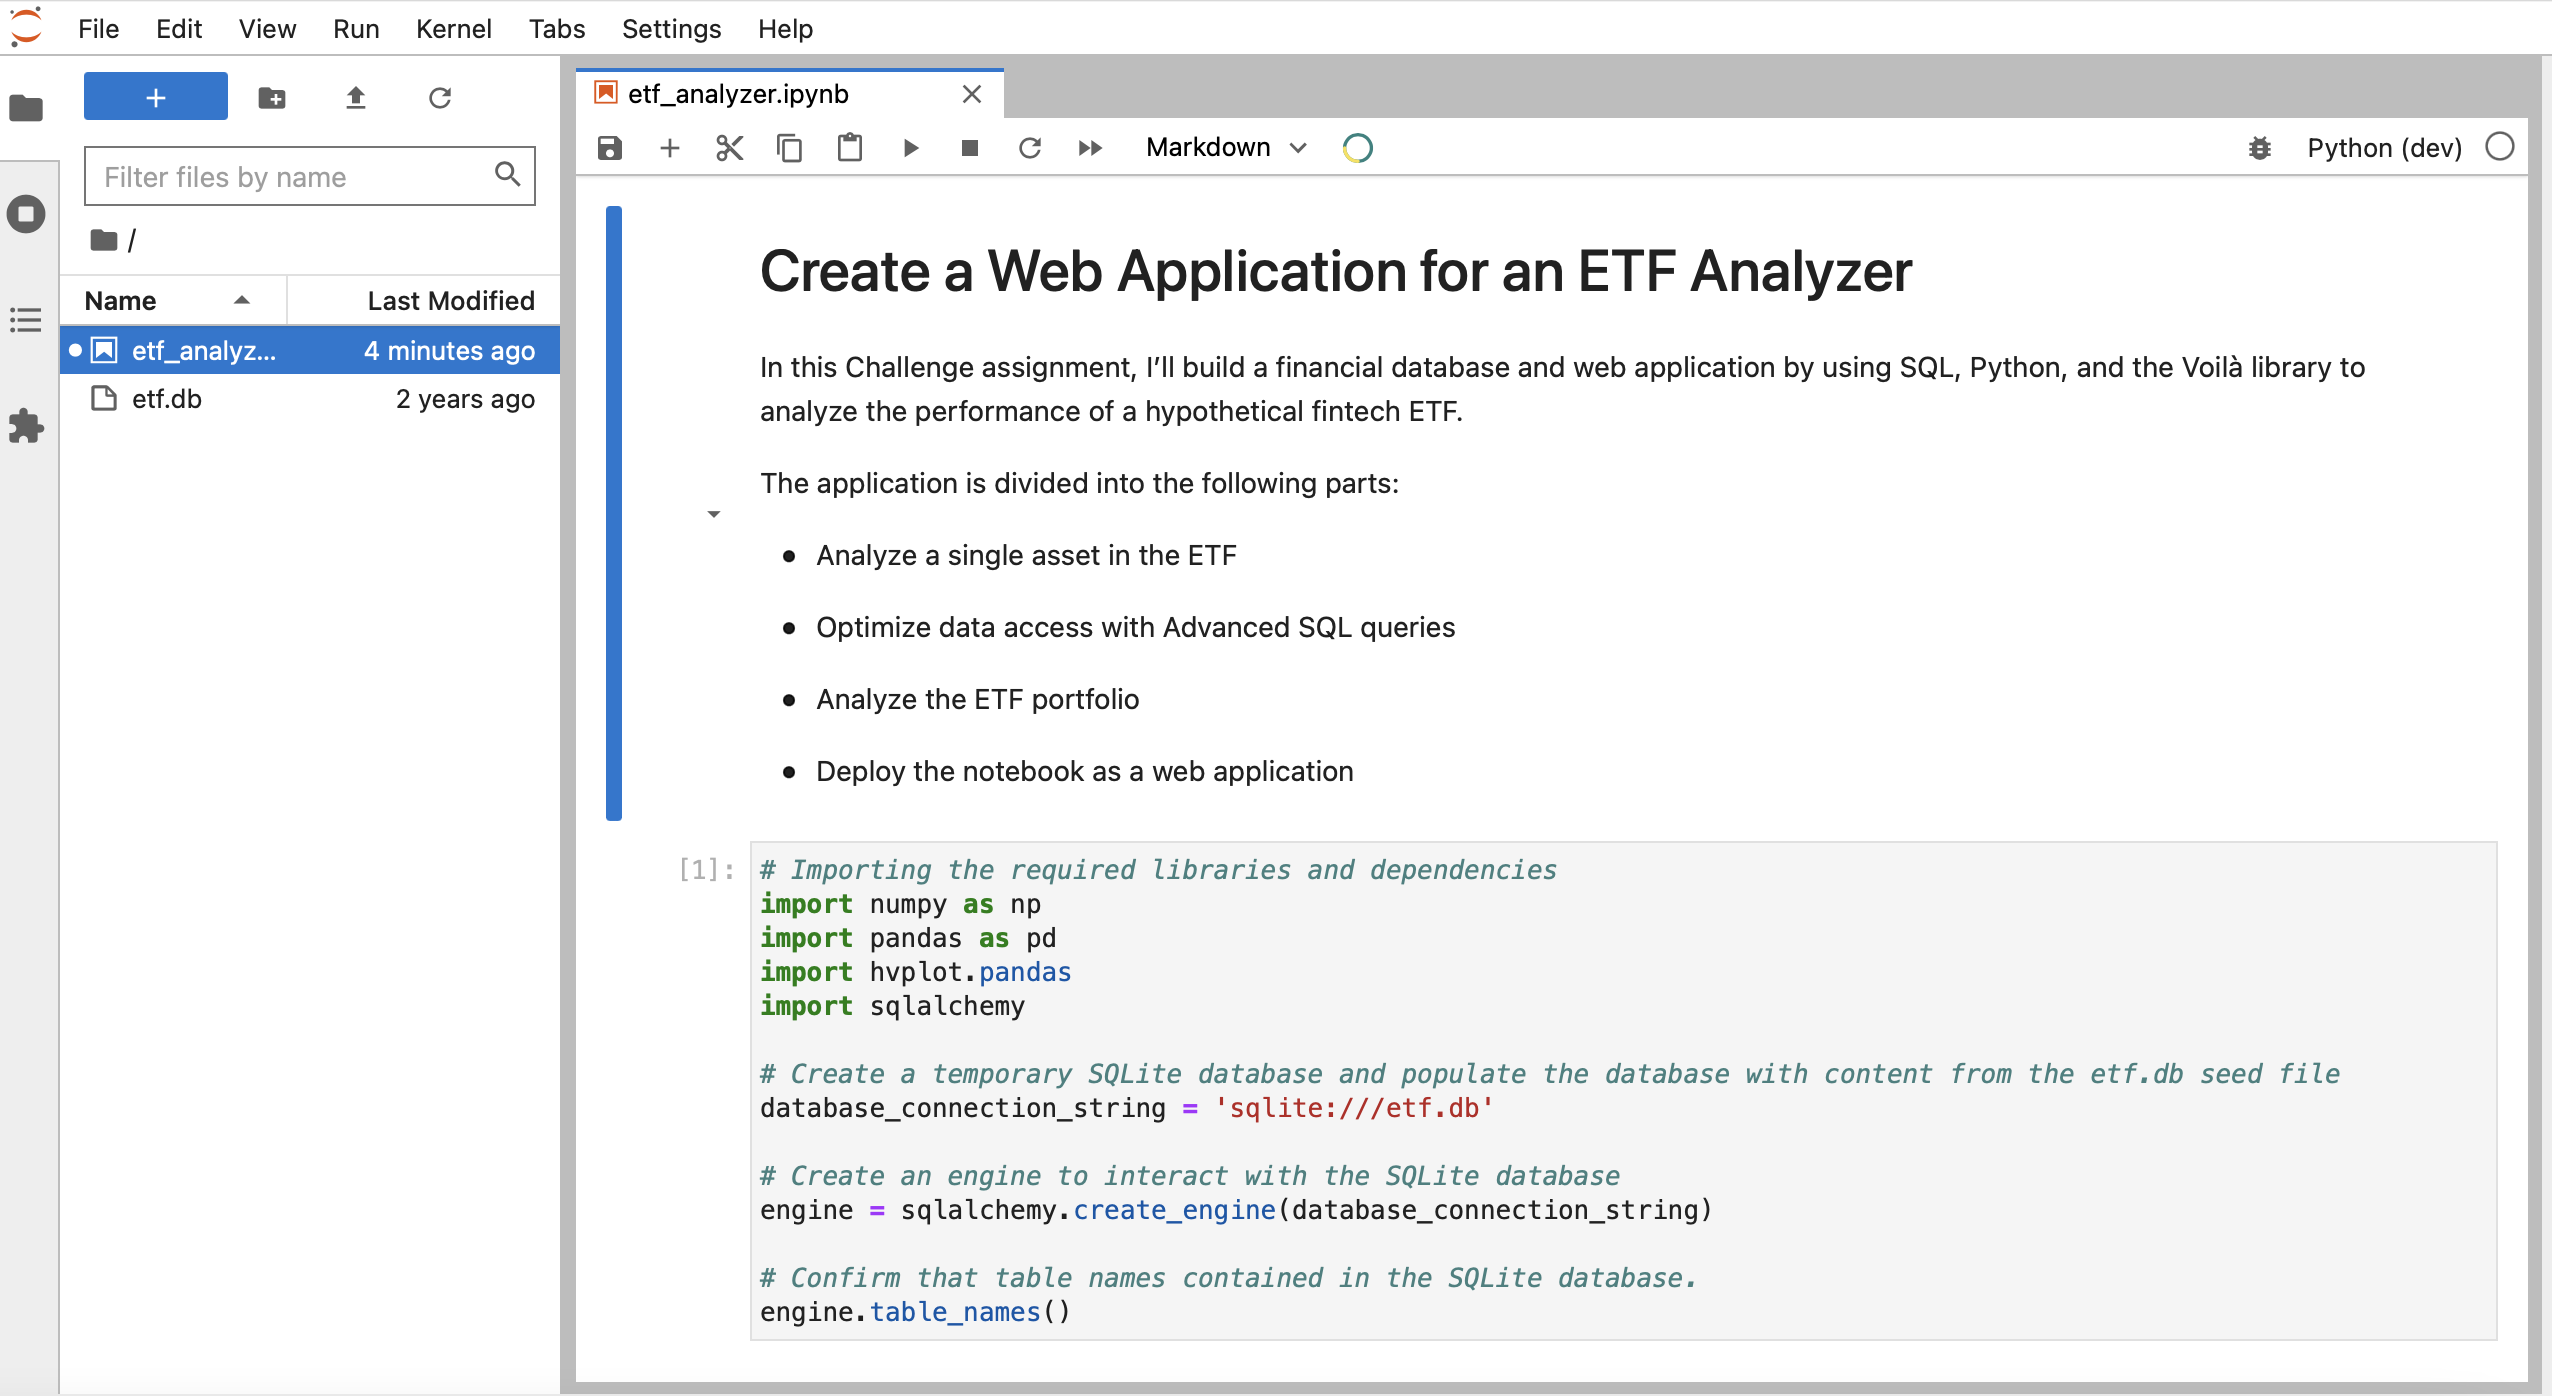The image size is (2552, 1396).
Task: Upload files to the file browser
Action: 356,96
